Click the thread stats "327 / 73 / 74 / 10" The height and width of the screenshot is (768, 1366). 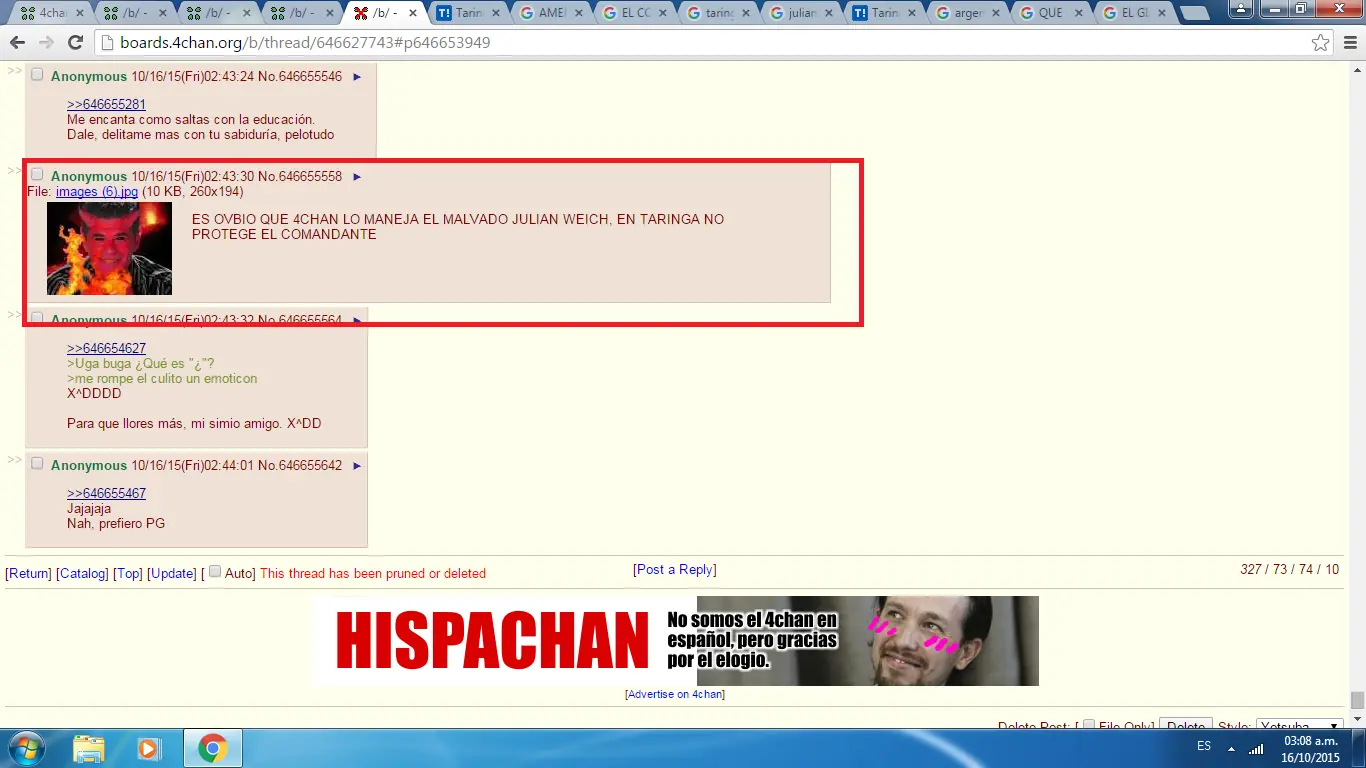(1289, 570)
